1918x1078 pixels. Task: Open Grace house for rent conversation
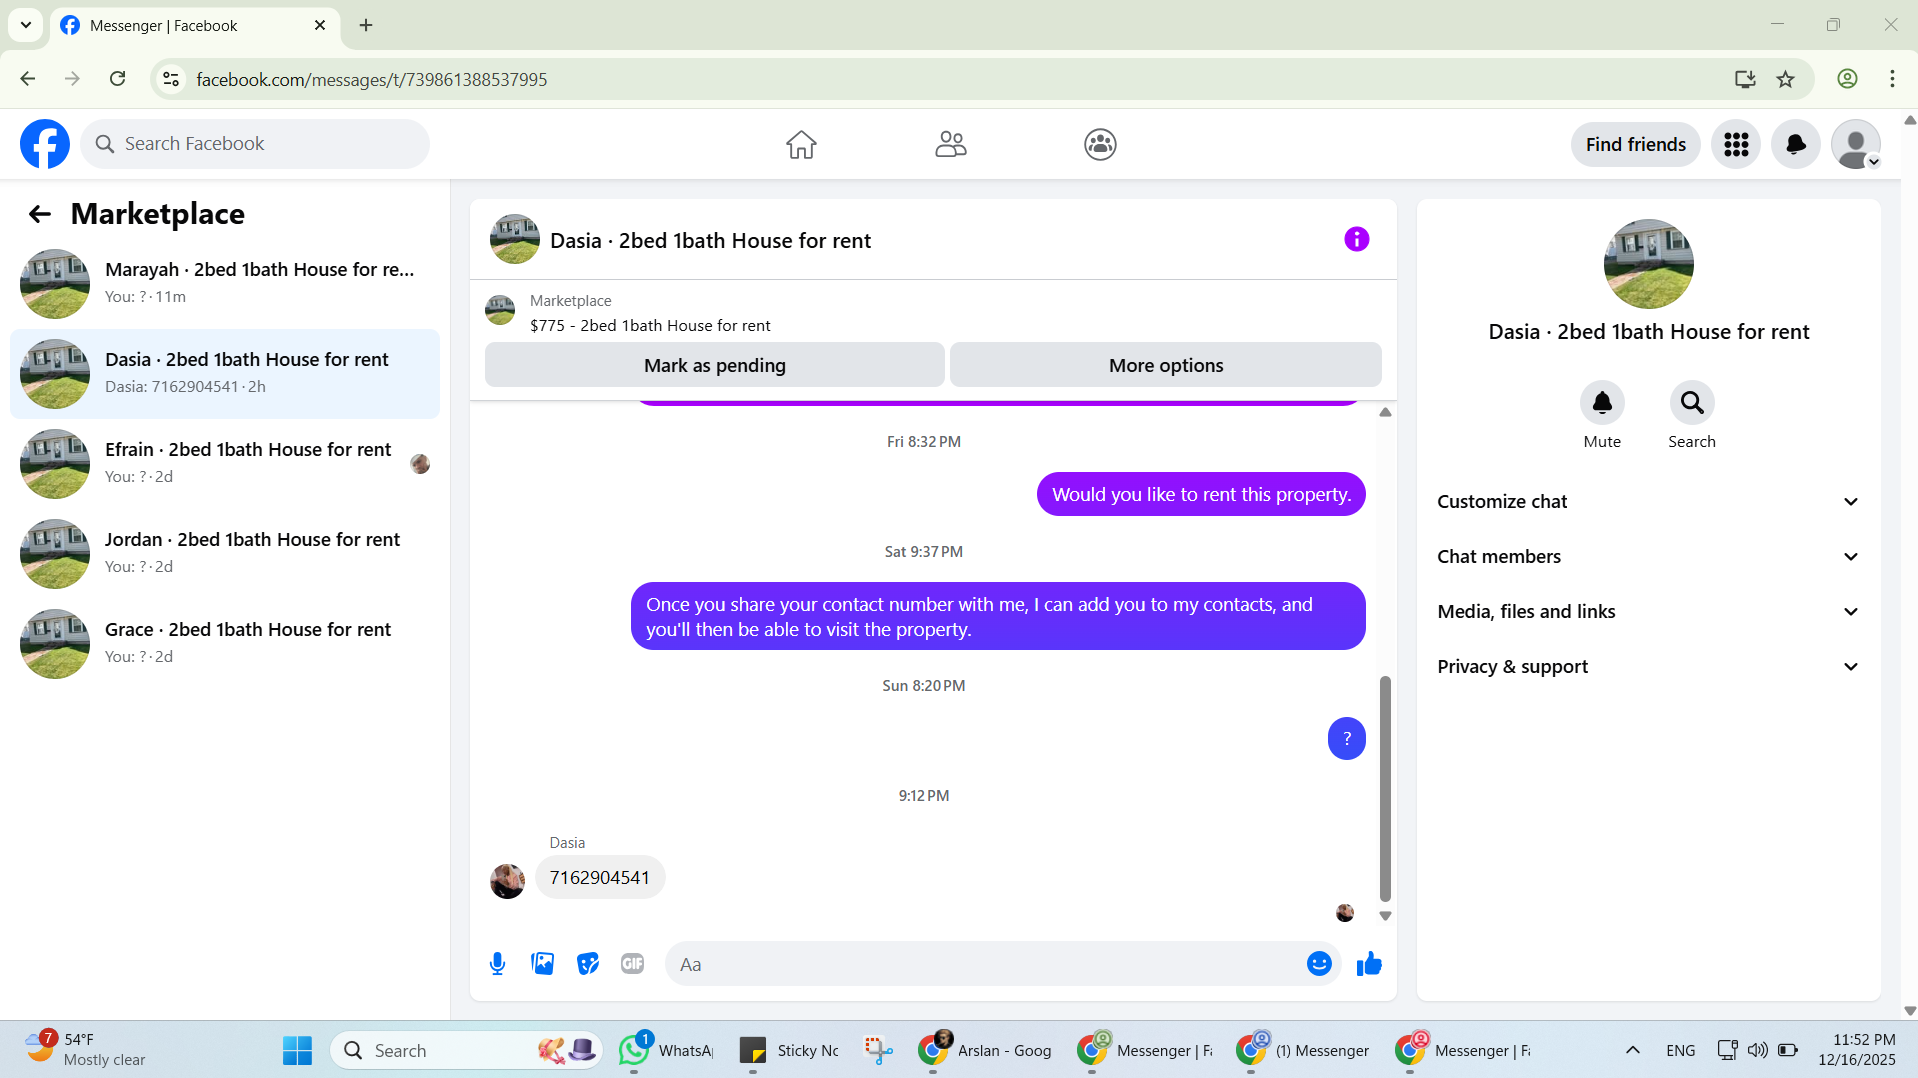point(225,644)
